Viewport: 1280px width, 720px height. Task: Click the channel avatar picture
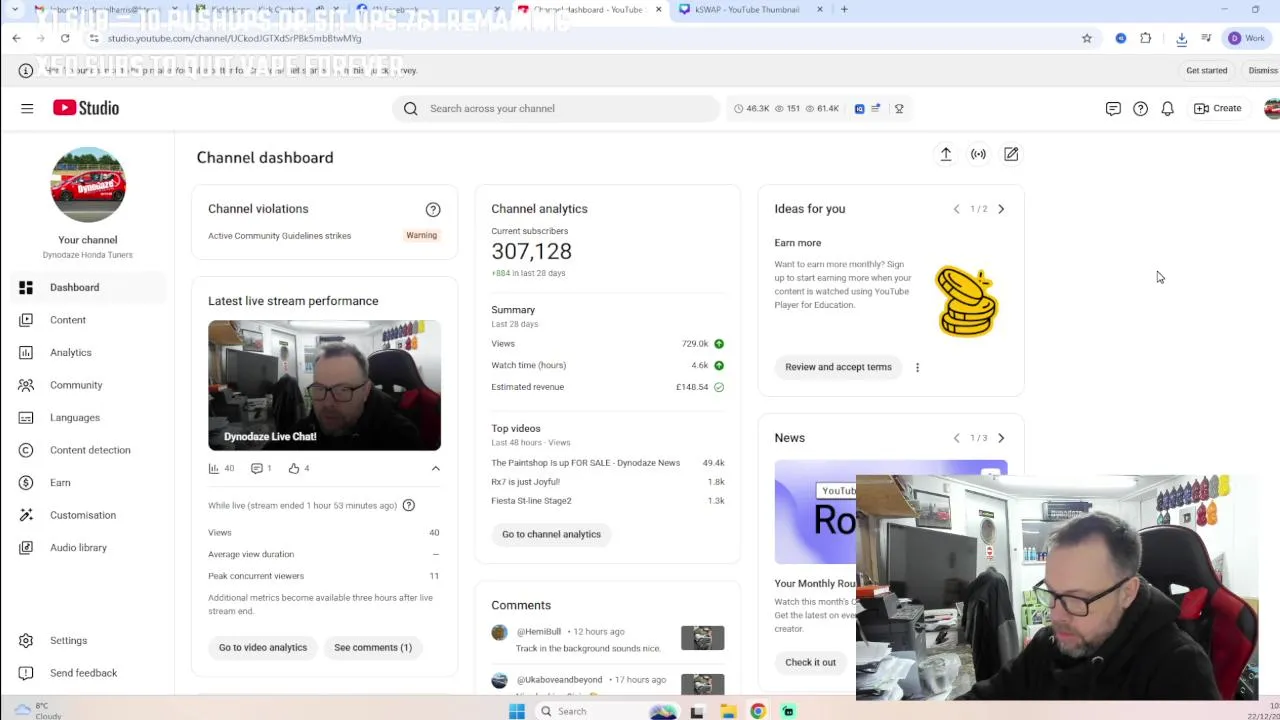coord(88,185)
